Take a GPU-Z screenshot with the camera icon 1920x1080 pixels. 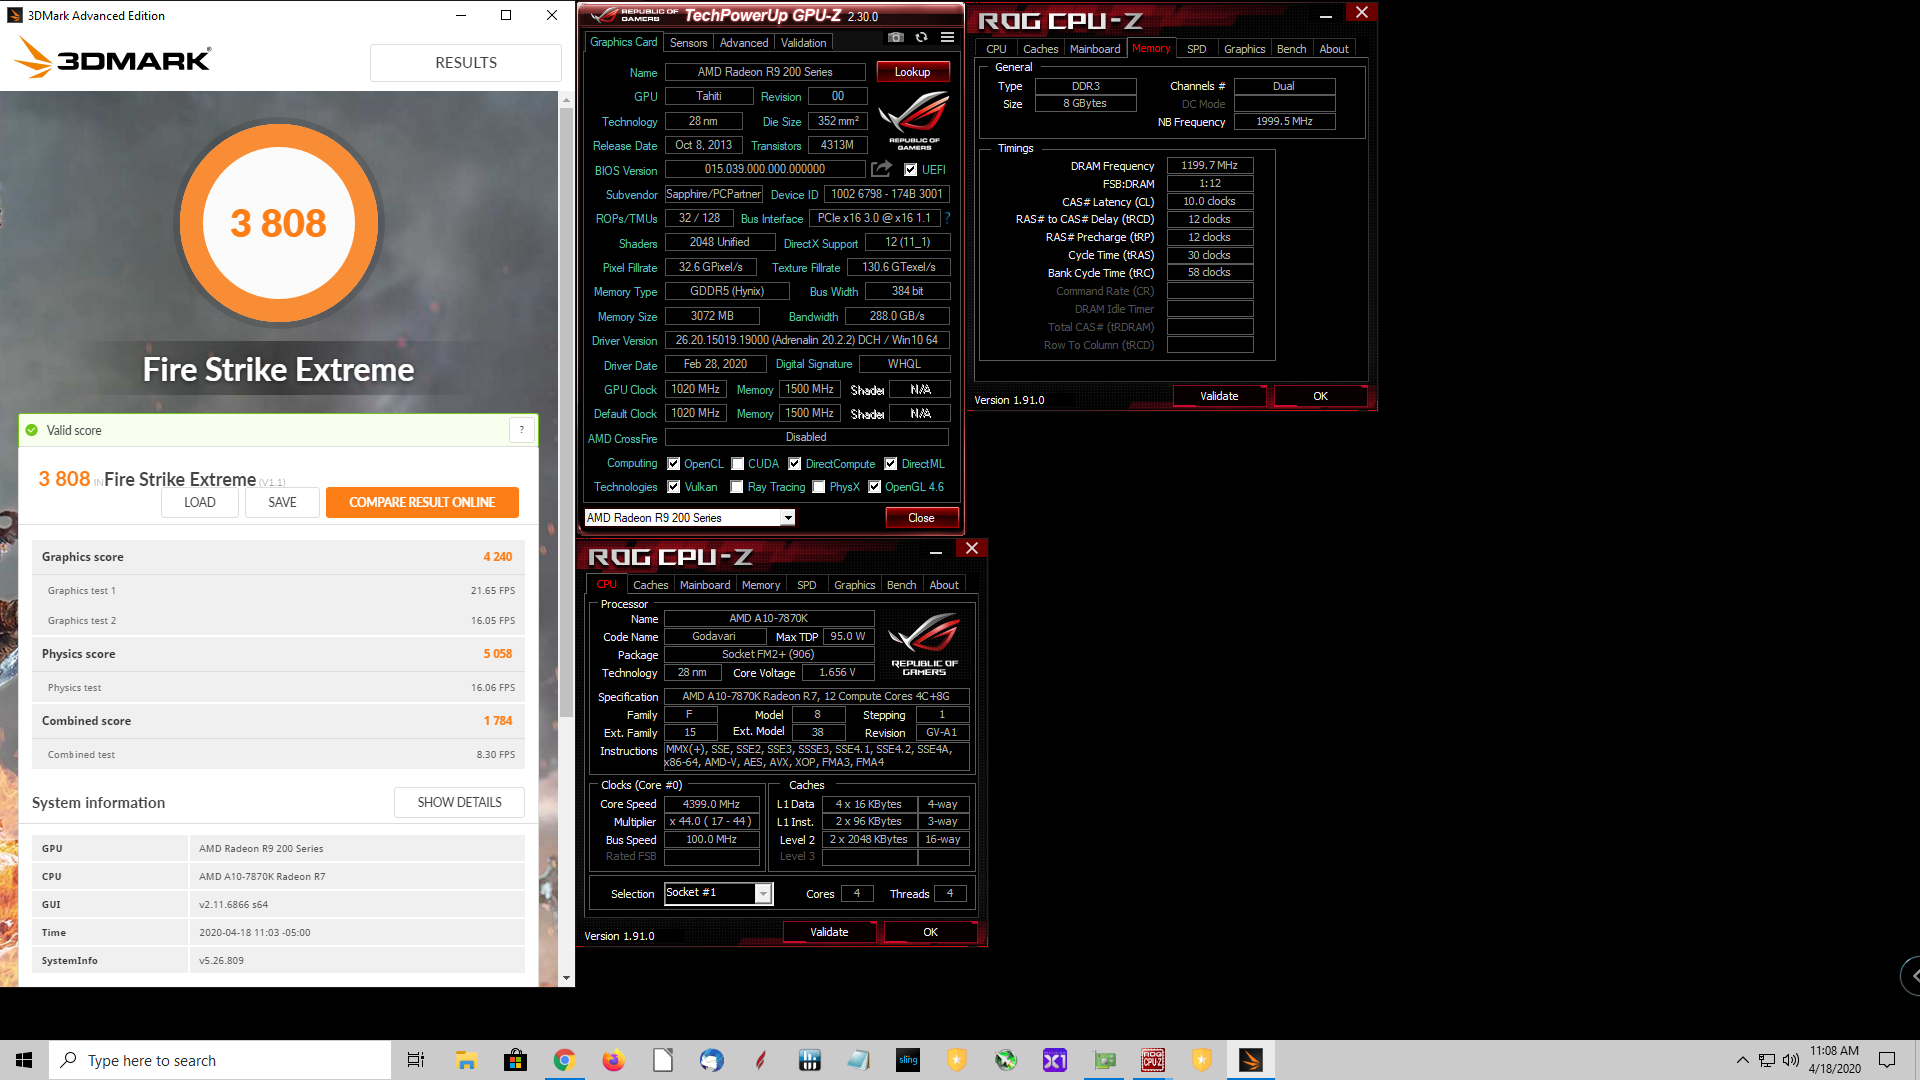[896, 38]
